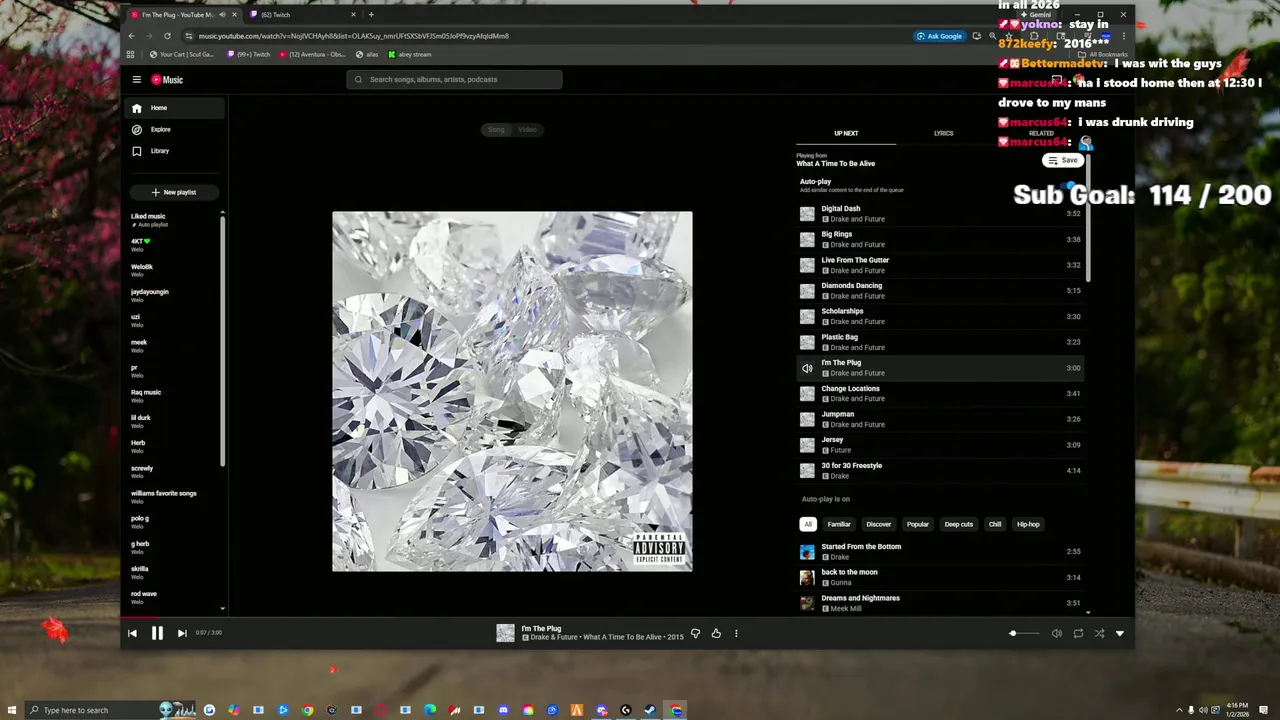Open the Related tab
Viewport: 1280px width, 720px height.
pyautogui.click(x=1041, y=133)
